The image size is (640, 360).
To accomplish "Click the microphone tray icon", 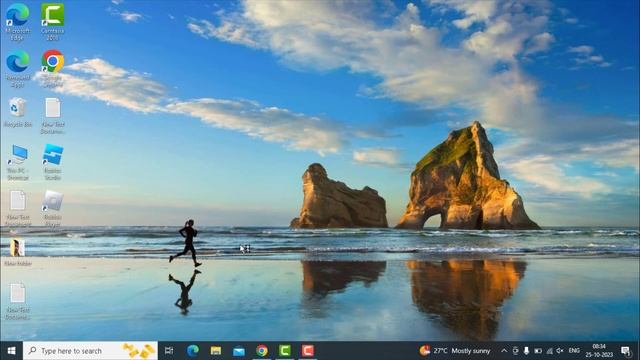I will click(527, 351).
